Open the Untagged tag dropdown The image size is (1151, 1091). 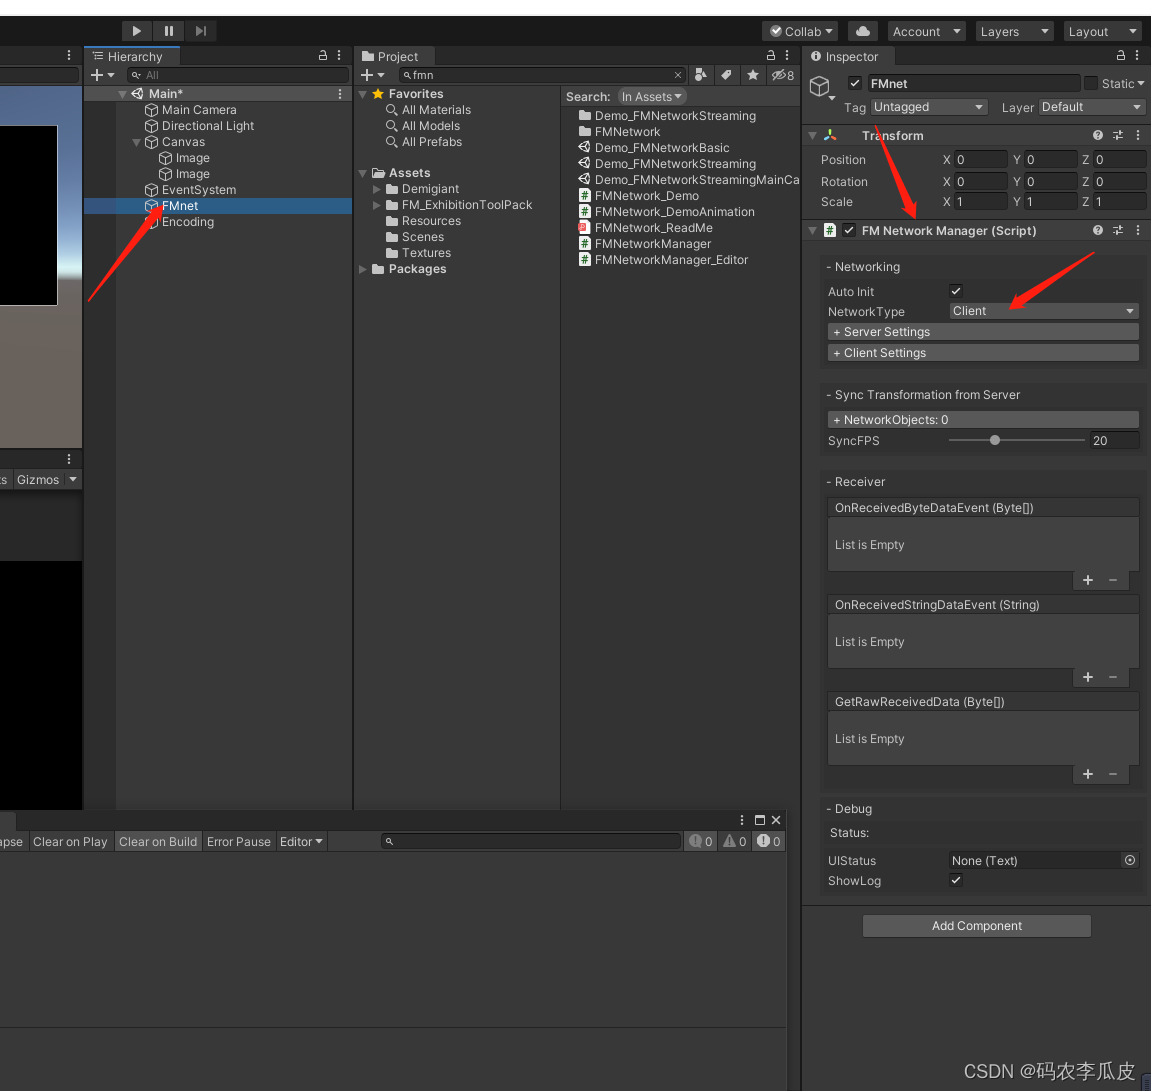pyautogui.click(x=928, y=107)
